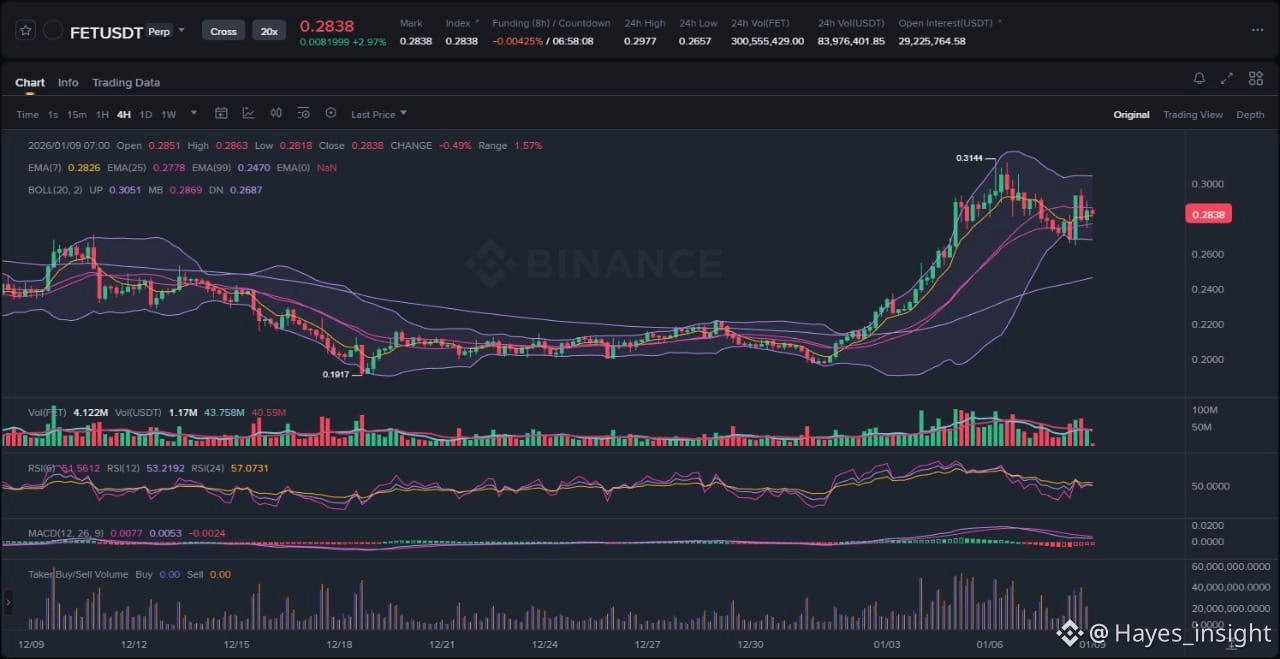
Task: Switch to the Info tab
Action: coord(68,83)
